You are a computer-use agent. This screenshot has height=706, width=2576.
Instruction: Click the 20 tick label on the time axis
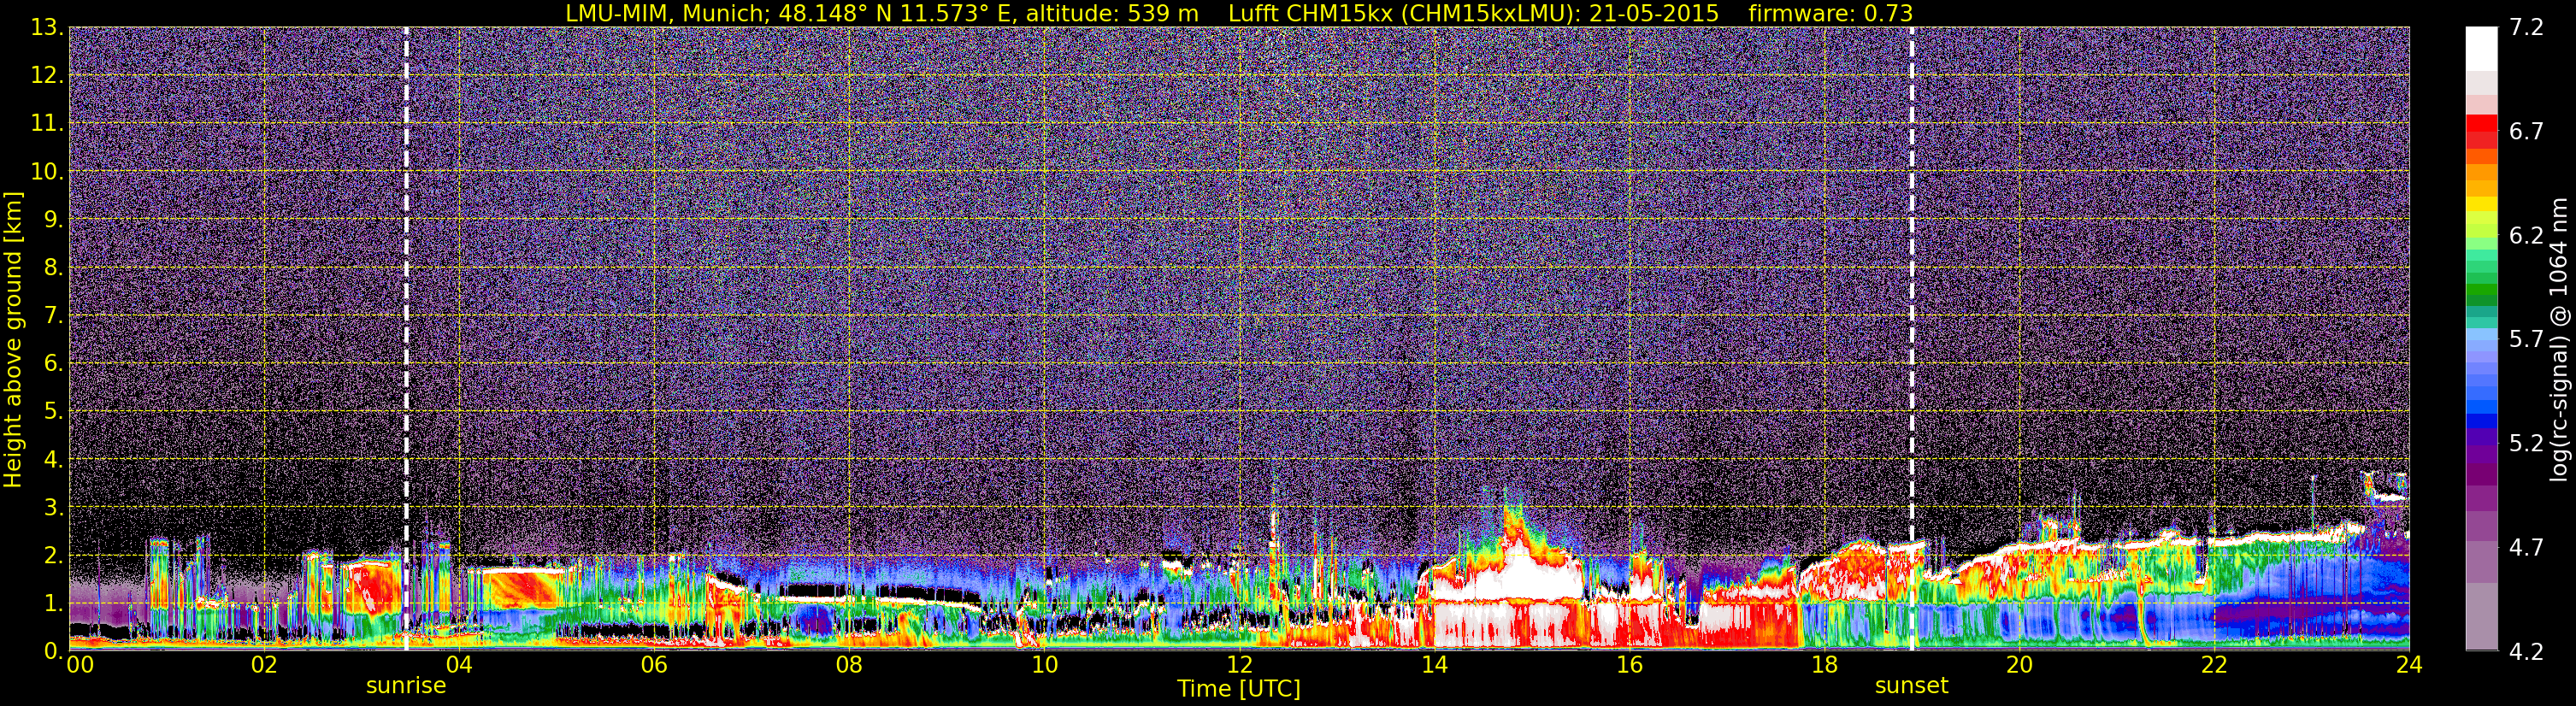[2019, 665]
